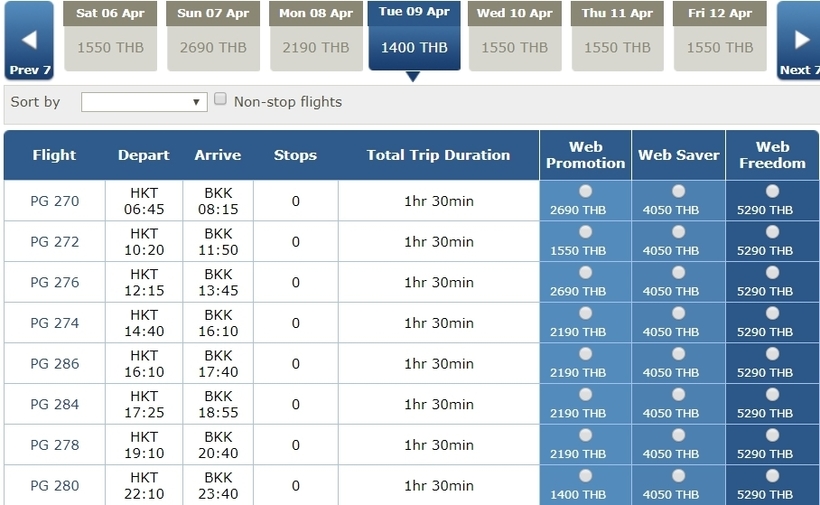The width and height of the screenshot is (820, 505).
Task: Select PG 280 Web Promotion 1400 THB fare
Action: [585, 476]
